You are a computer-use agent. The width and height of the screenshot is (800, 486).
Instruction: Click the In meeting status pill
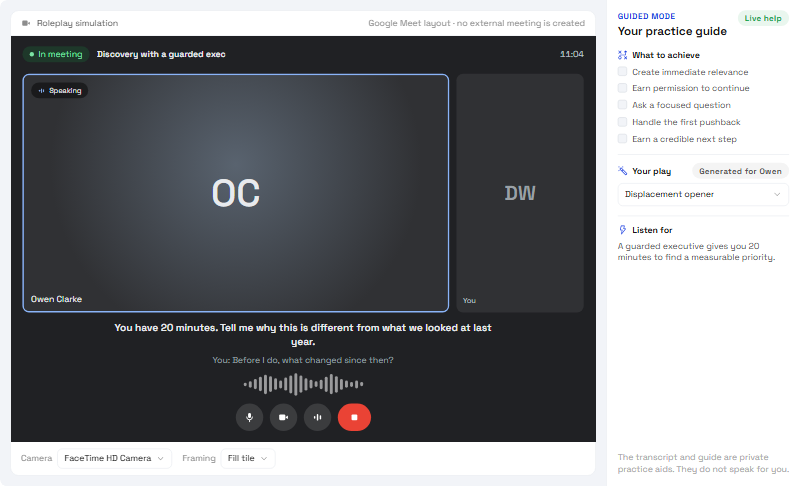[56, 54]
